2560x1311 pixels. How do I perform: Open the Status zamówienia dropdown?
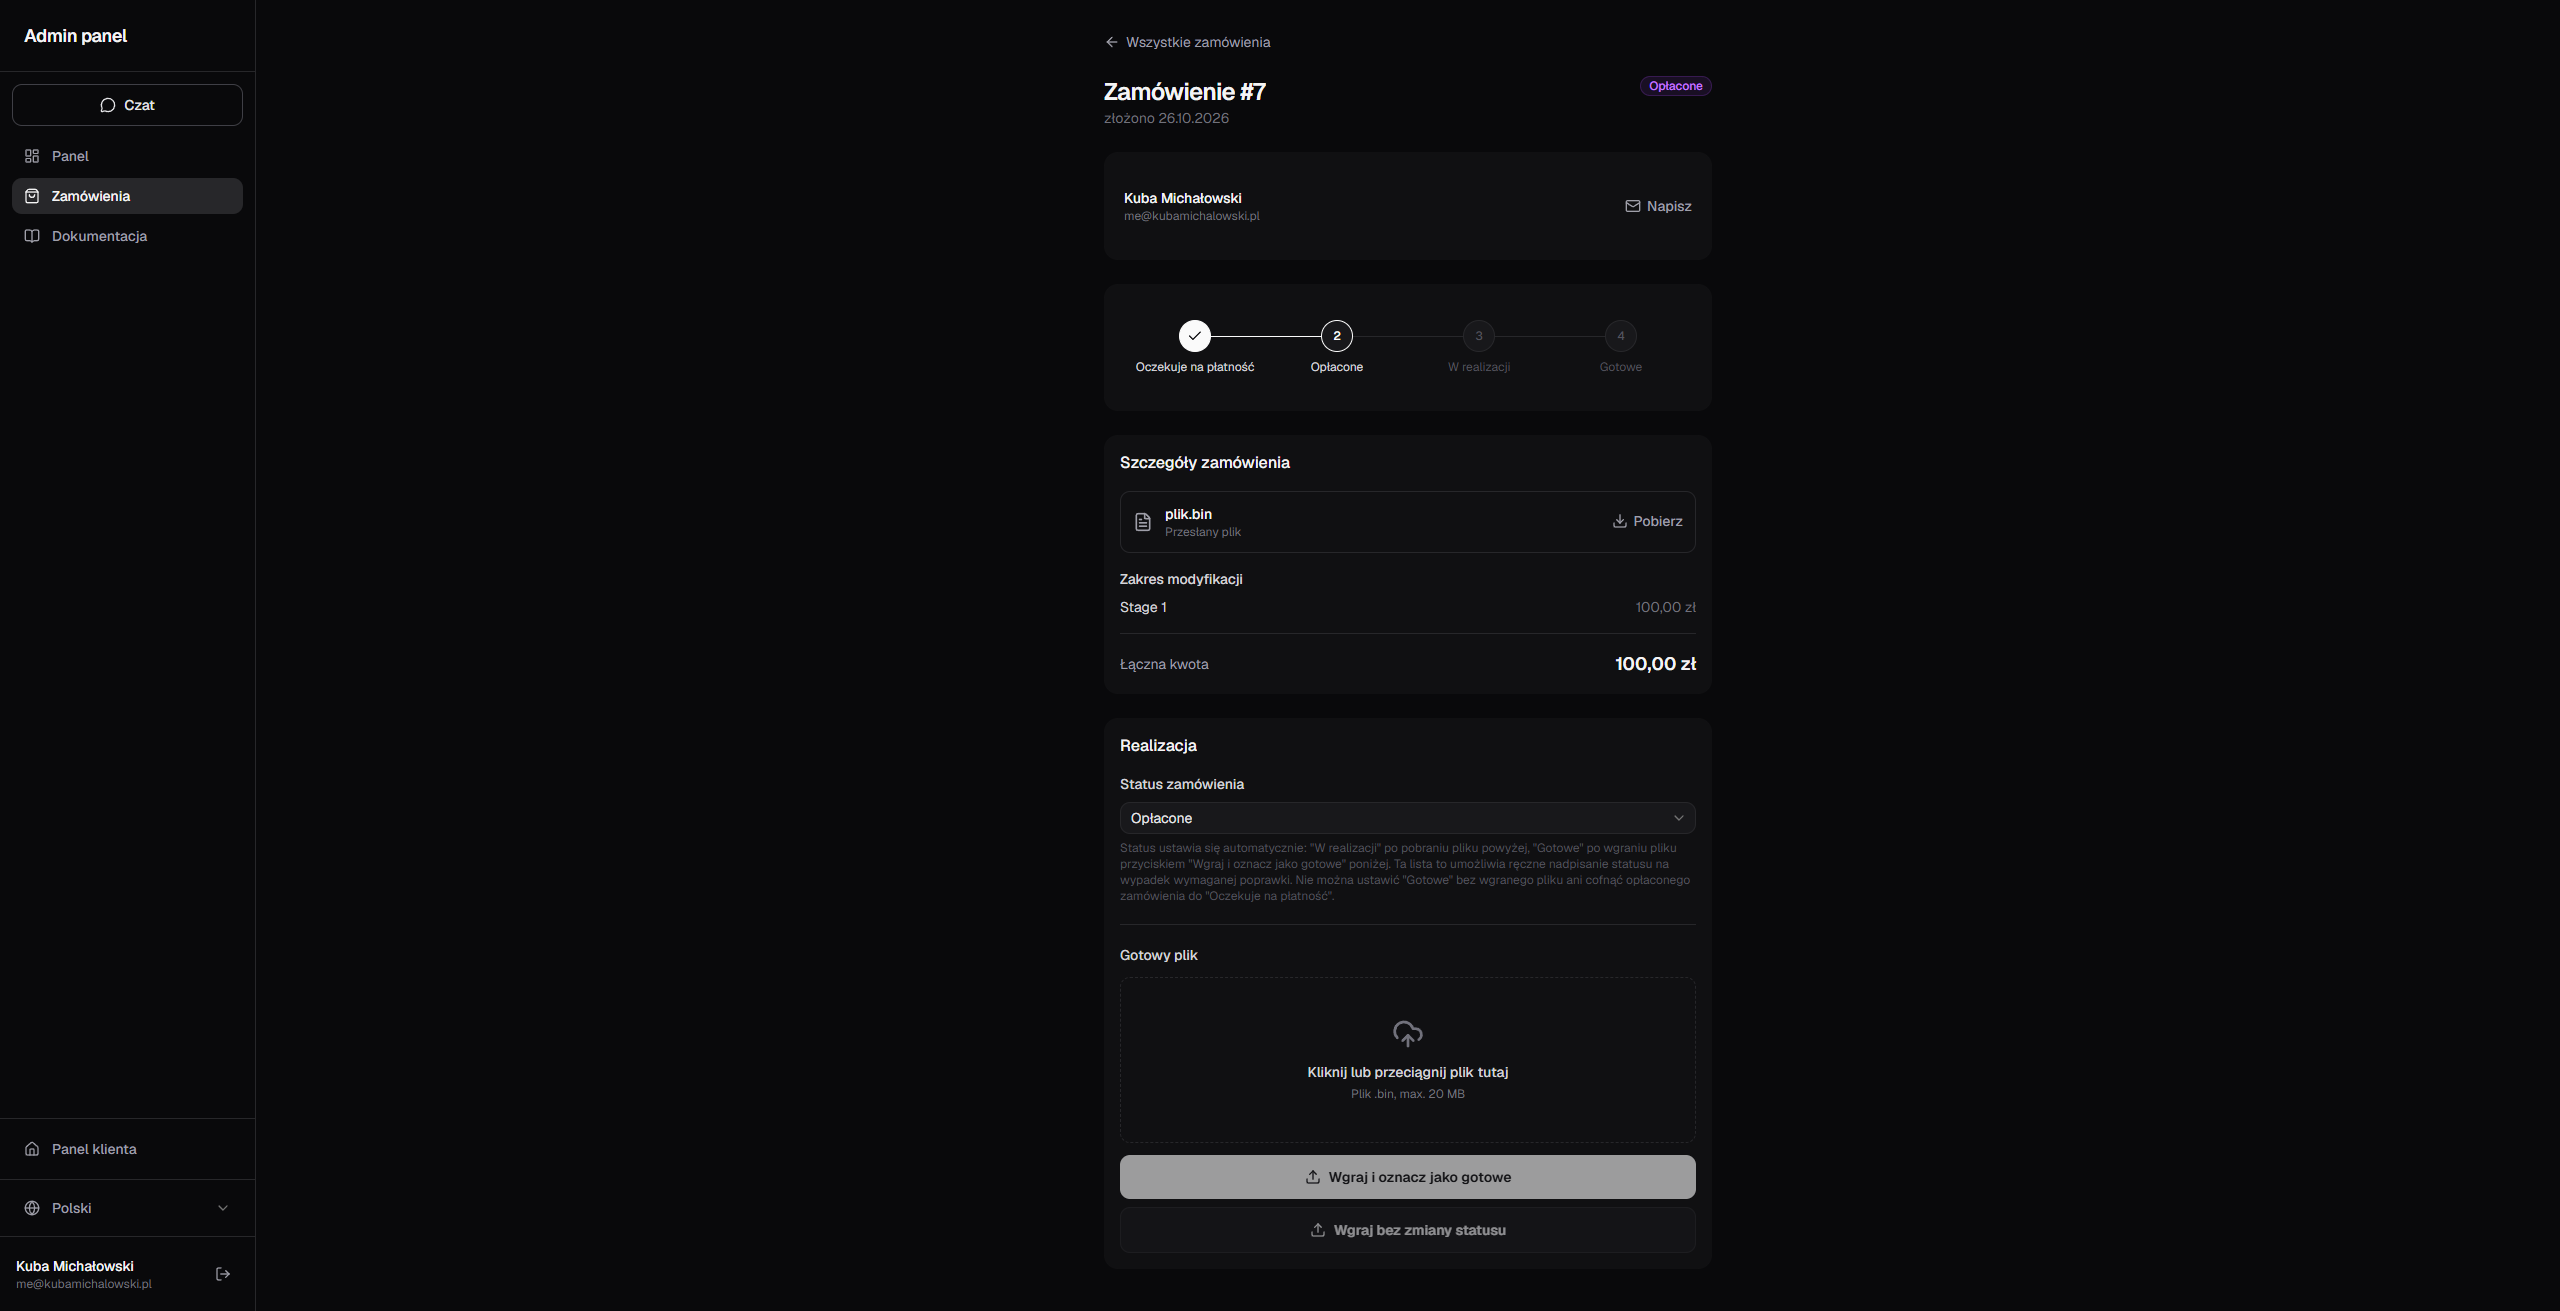(1407, 818)
